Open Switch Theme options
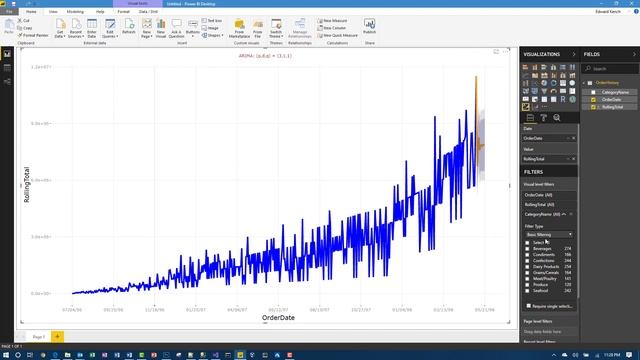 [276, 28]
